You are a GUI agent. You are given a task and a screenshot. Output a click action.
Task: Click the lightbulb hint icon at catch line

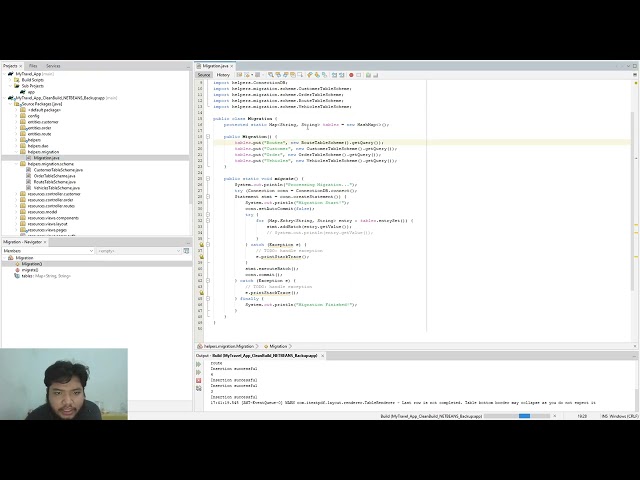tap(201, 245)
